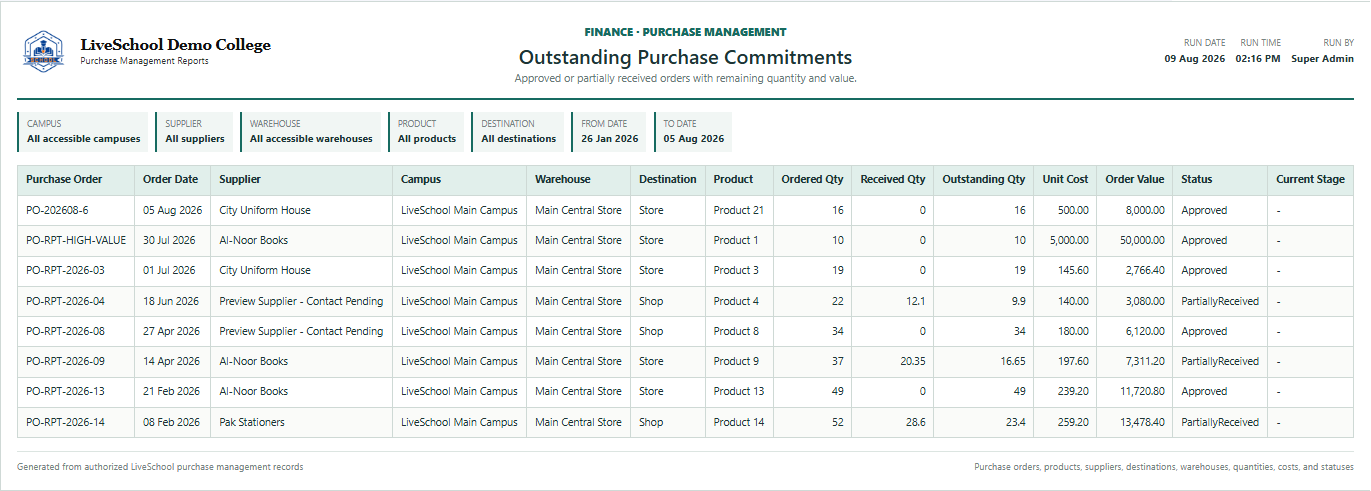Click Approved status in PO-RPT-HIGH-VALUE row
This screenshot has width=1371, height=491.
tap(1204, 241)
